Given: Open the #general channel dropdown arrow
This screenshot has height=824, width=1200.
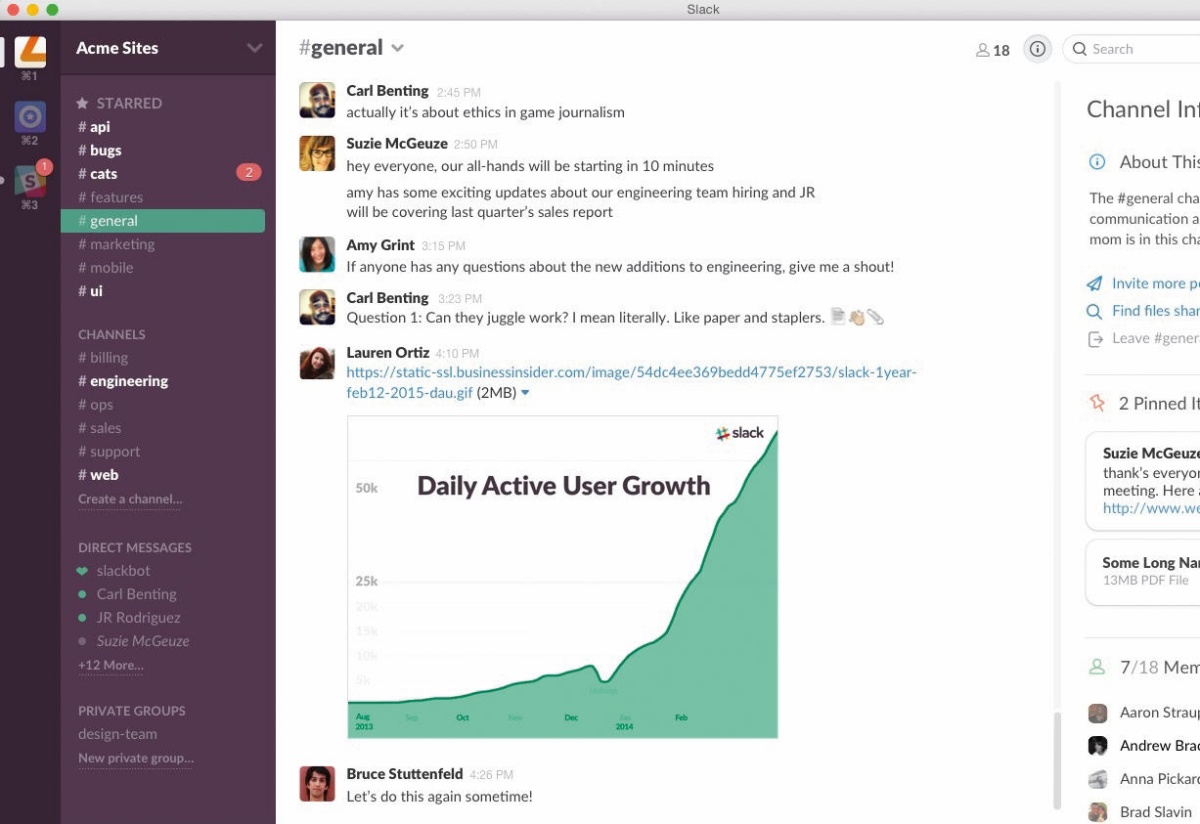Looking at the screenshot, I should (x=398, y=48).
